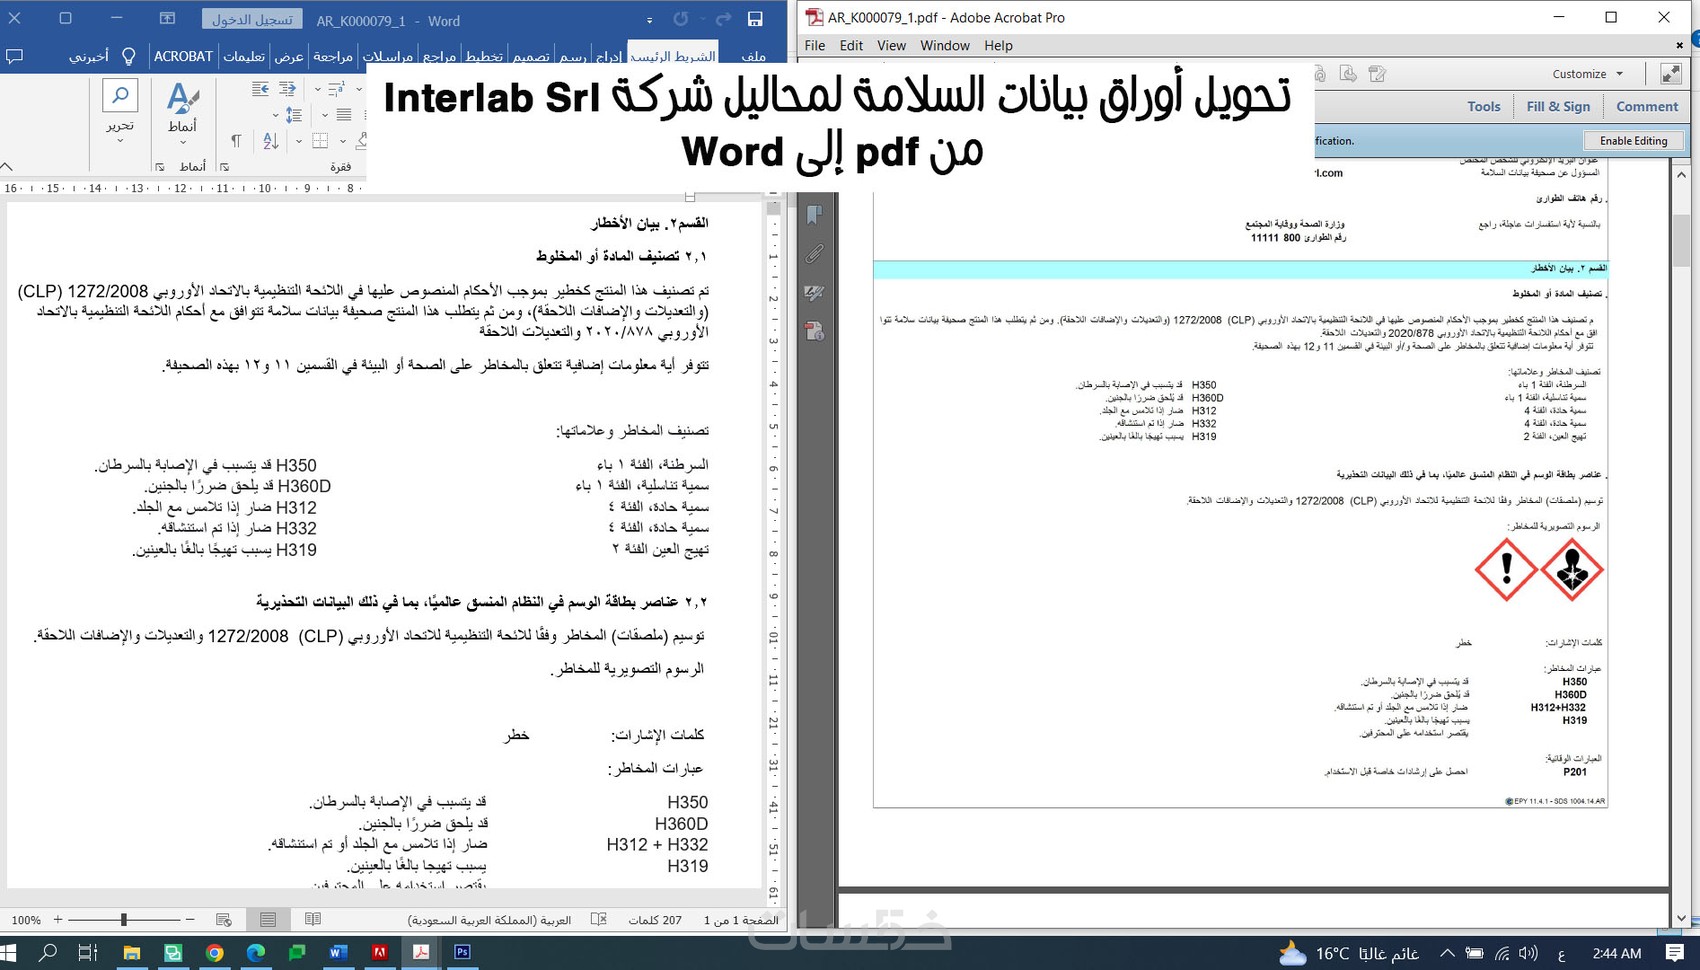1700x970 pixels.
Task: Switch Acrobat to read mode view
Action: [1671, 73]
